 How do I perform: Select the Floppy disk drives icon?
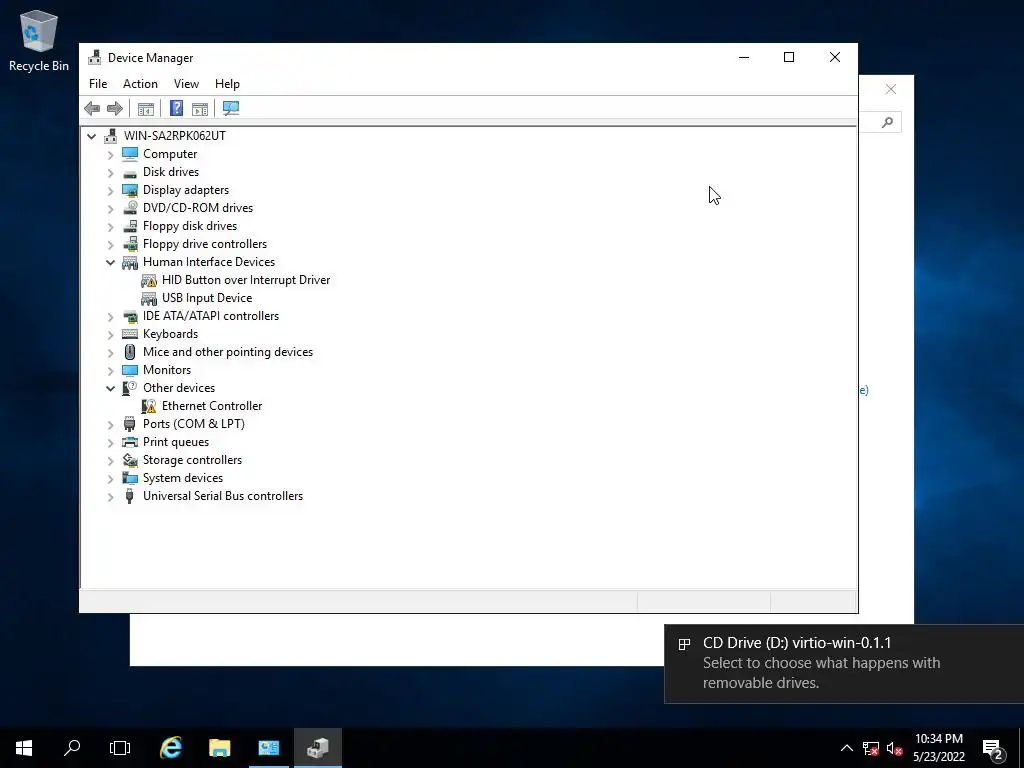click(130, 226)
